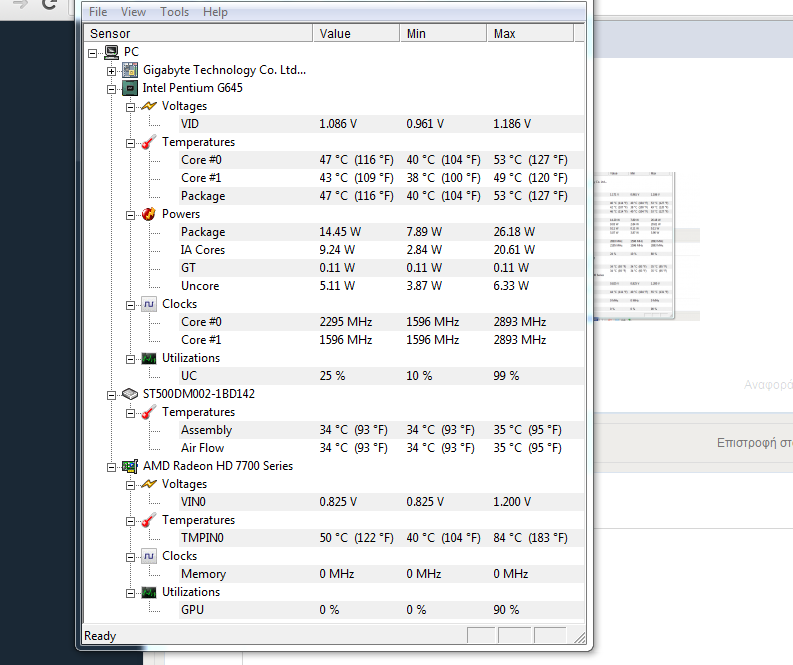This screenshot has height=665, width=793.
Task: Select the VIN0 voltage row
Action: pyautogui.click(x=381, y=502)
